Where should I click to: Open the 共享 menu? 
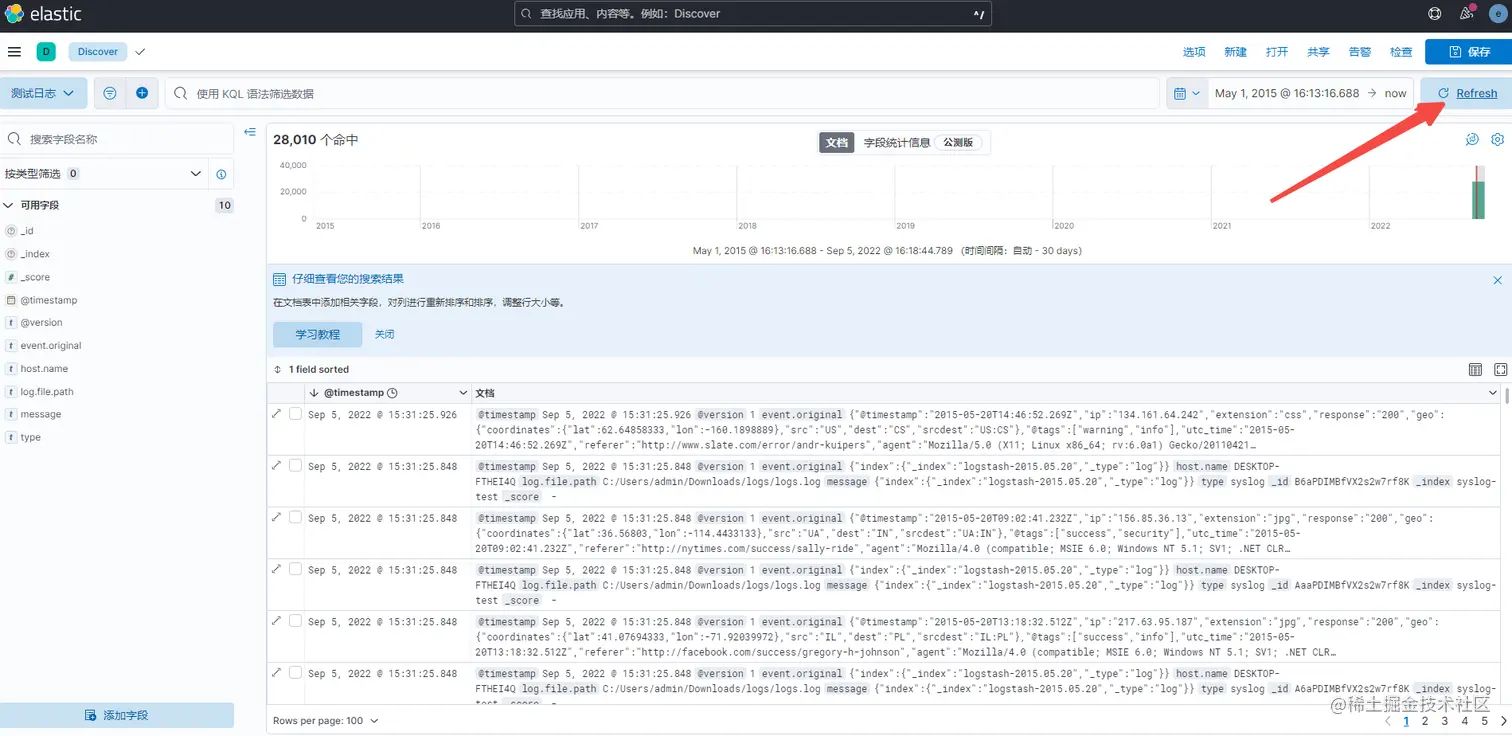pyautogui.click(x=1318, y=52)
